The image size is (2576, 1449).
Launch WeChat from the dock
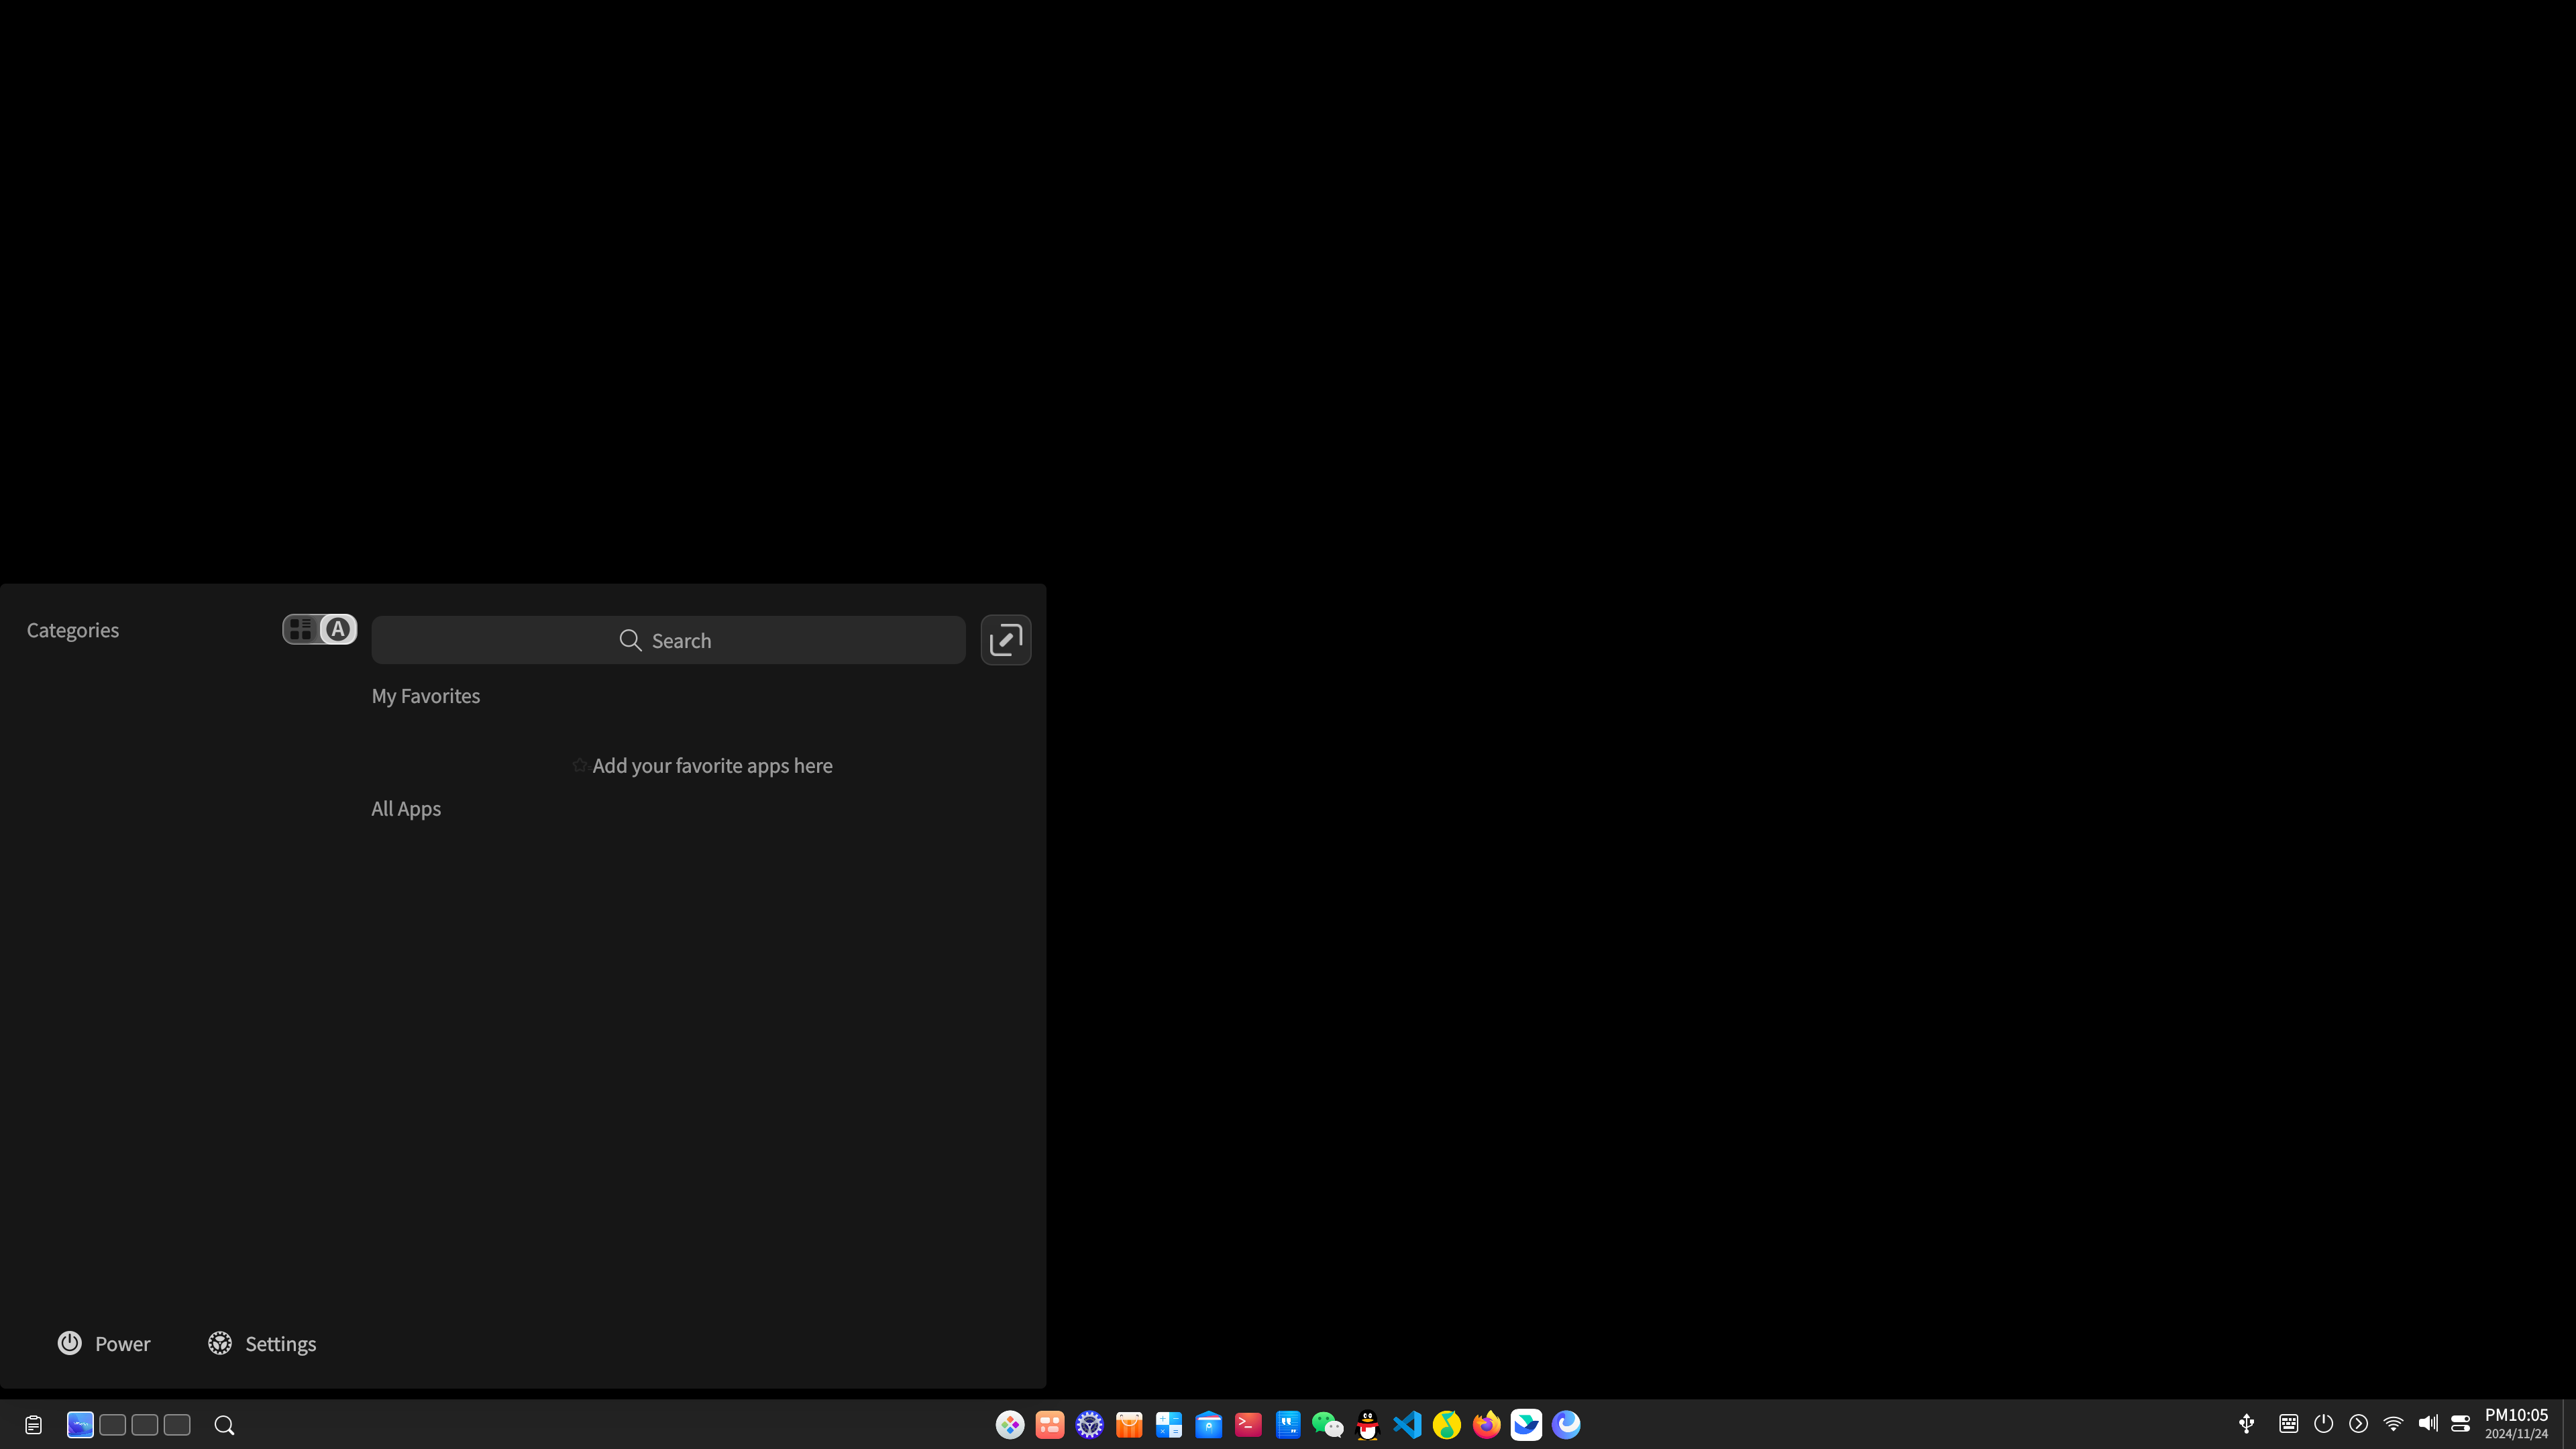click(1328, 1424)
